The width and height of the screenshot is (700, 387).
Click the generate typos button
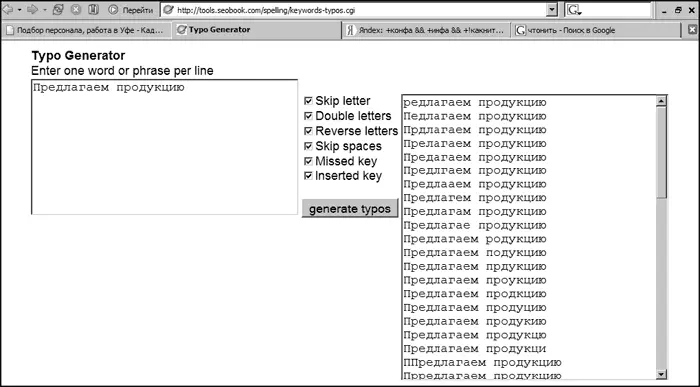[x=350, y=208]
